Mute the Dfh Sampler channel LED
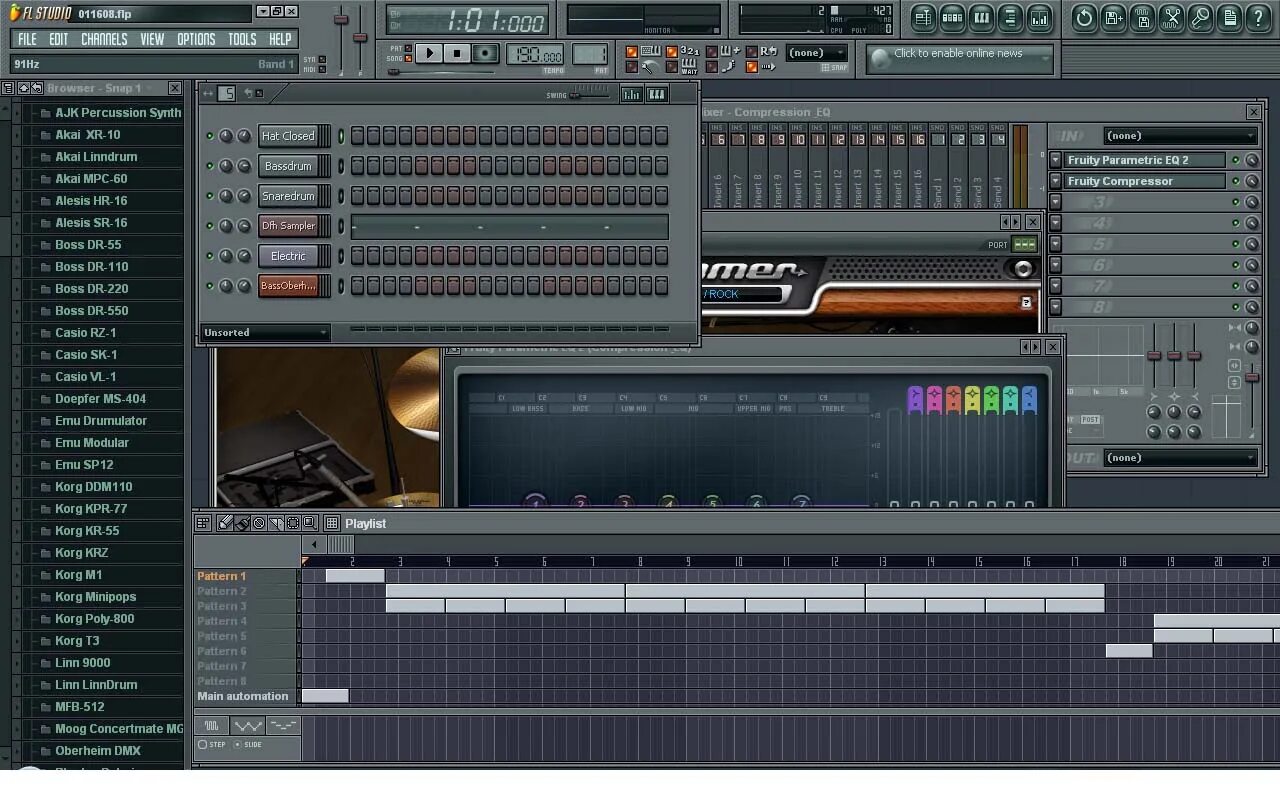1280x800 pixels. (x=209, y=226)
